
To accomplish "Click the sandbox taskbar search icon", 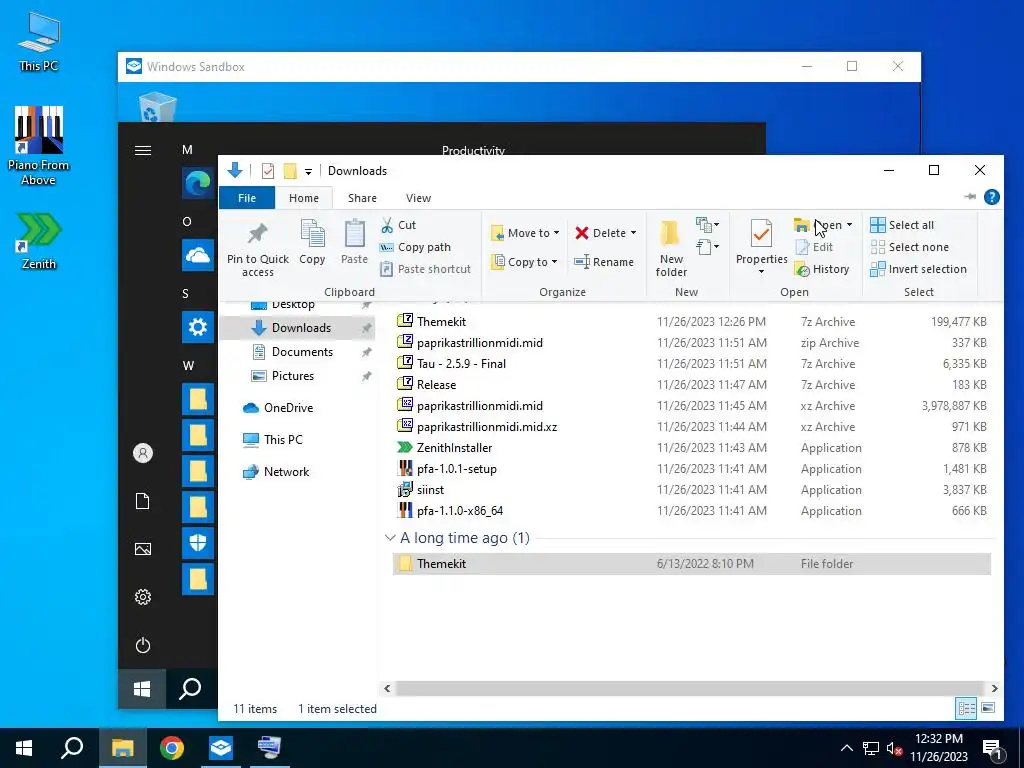I will pyautogui.click(x=190, y=688).
